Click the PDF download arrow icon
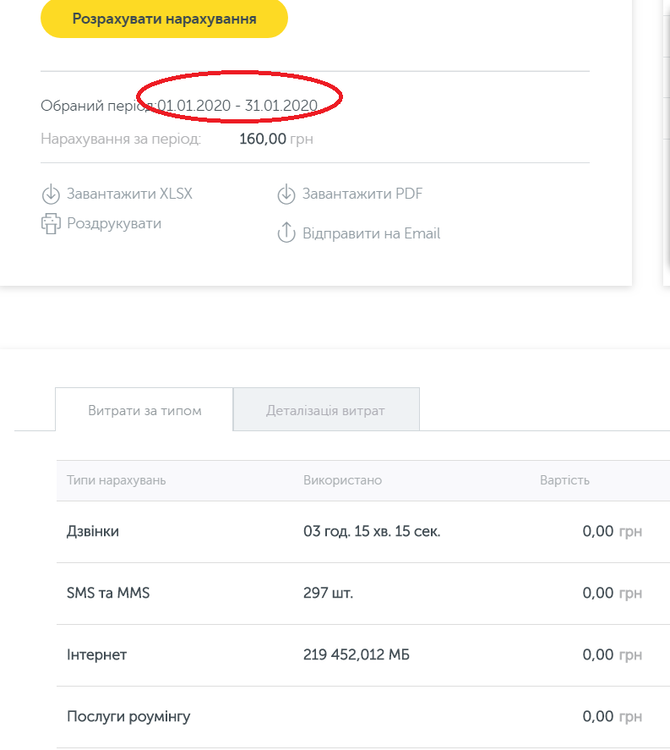 [x=287, y=195]
